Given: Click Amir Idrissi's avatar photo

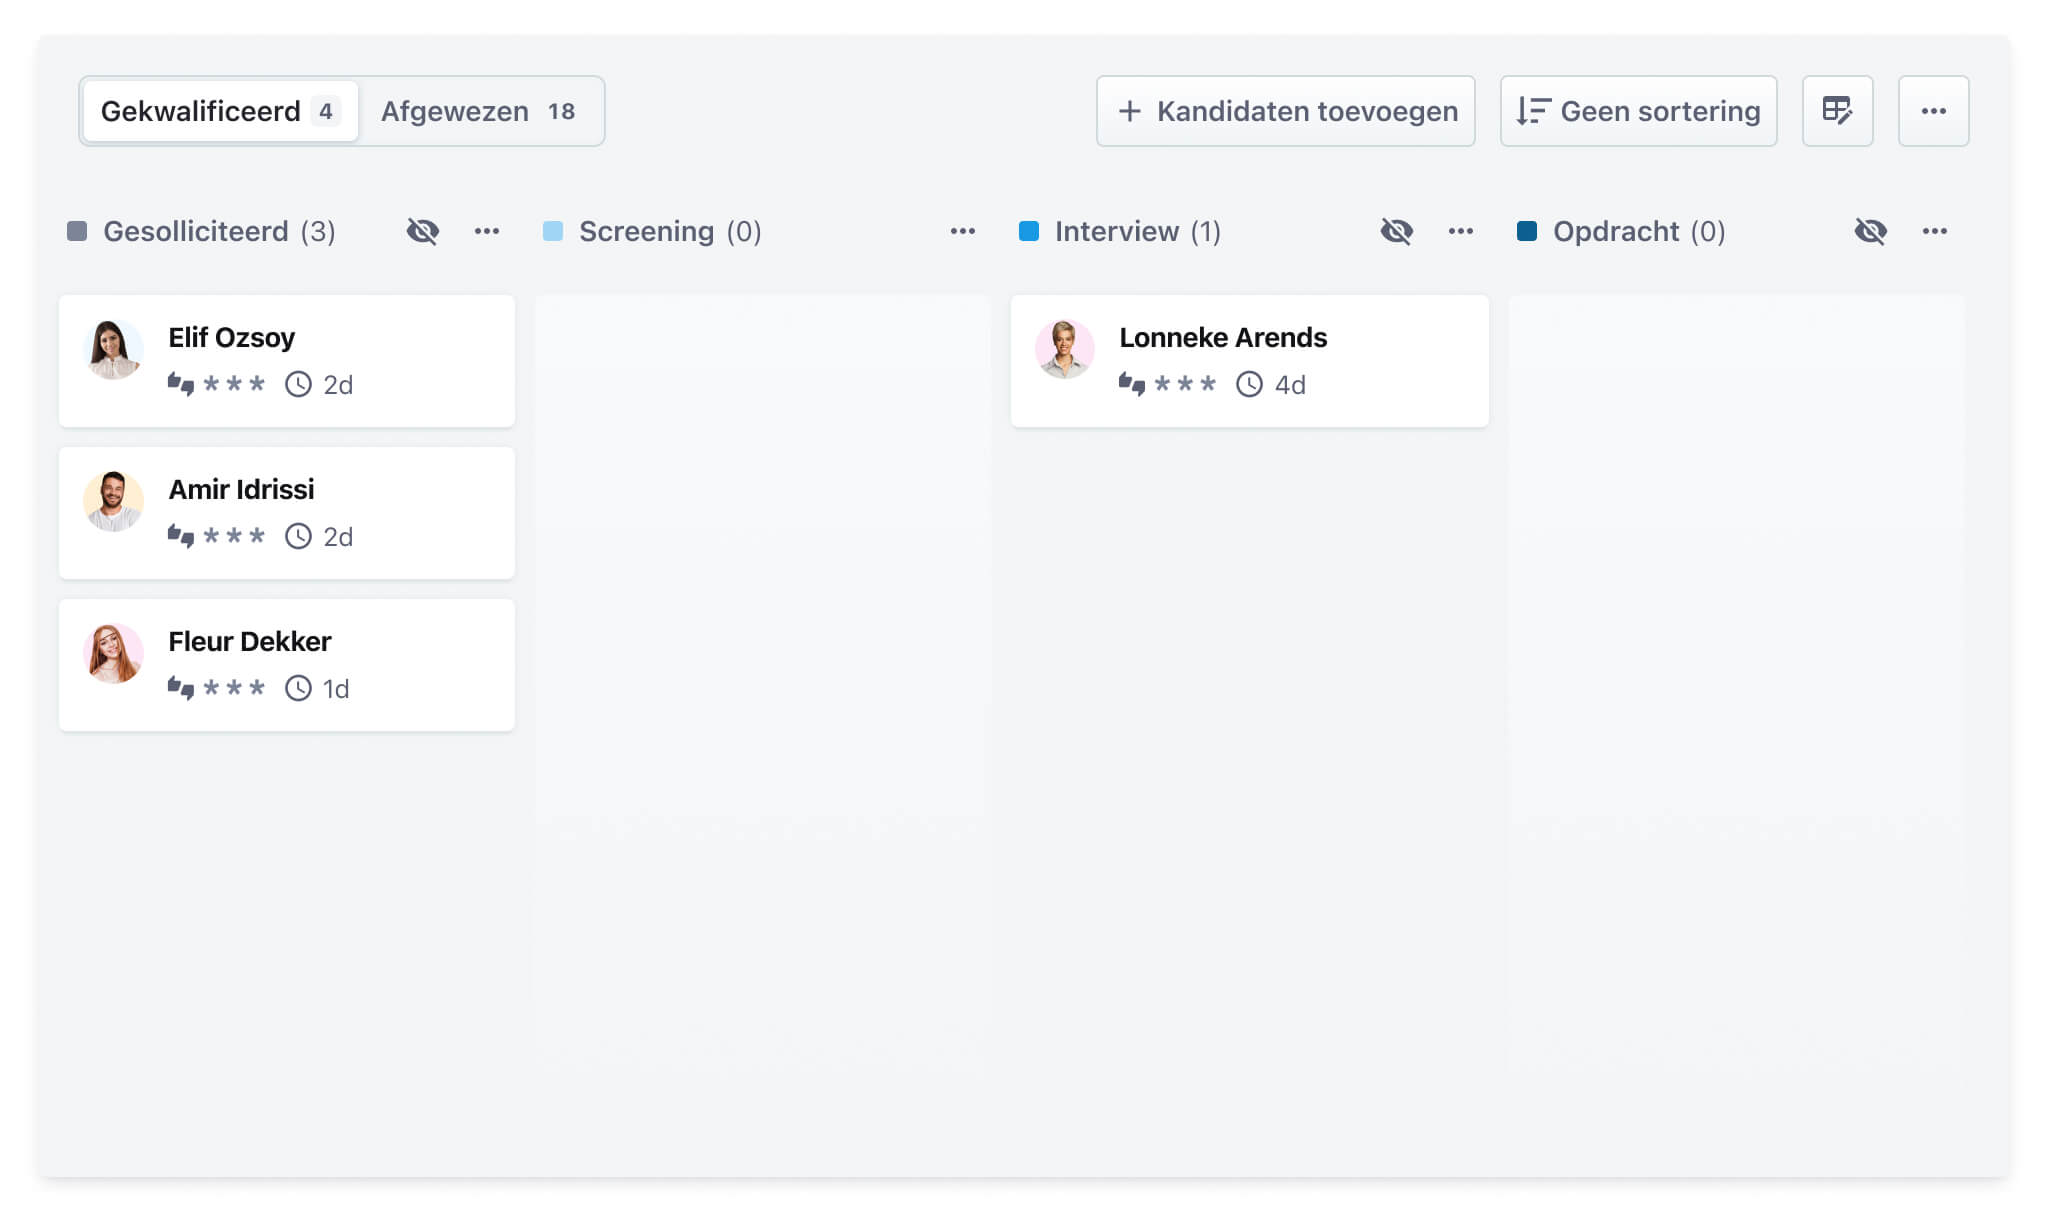Looking at the screenshot, I should tap(113, 501).
